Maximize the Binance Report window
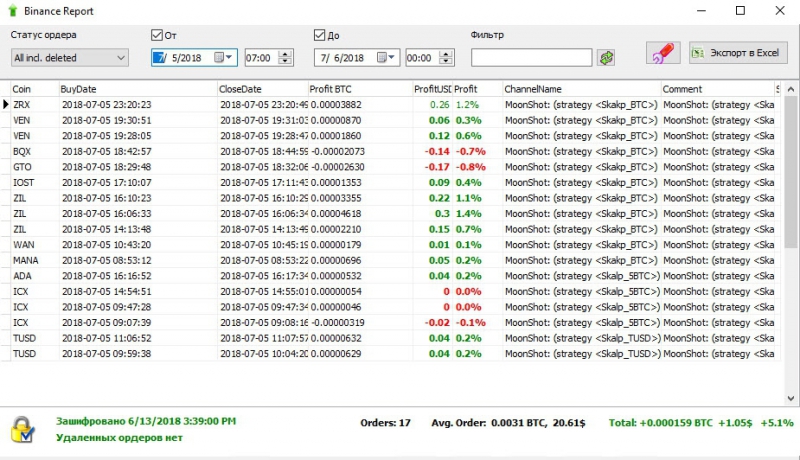800x460 pixels. tap(740, 11)
